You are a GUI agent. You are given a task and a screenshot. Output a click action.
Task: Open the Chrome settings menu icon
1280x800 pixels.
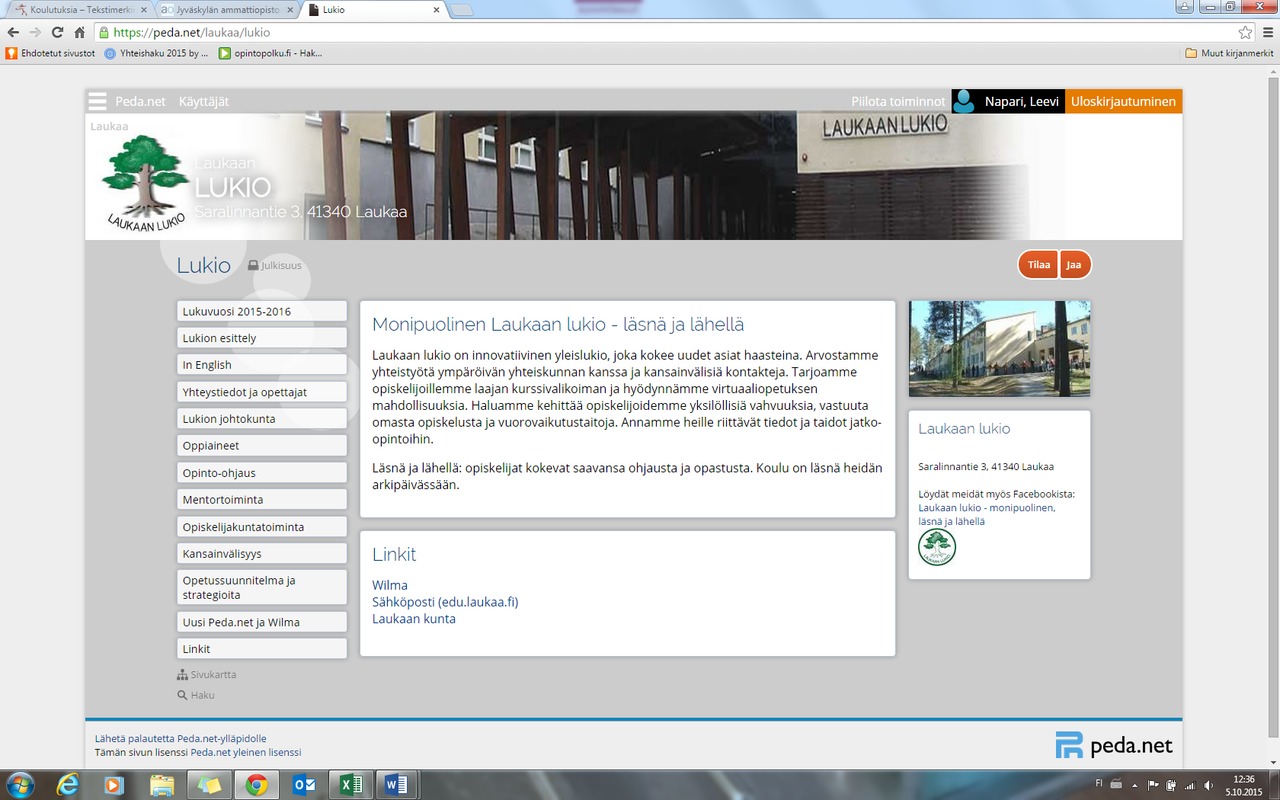1267,32
